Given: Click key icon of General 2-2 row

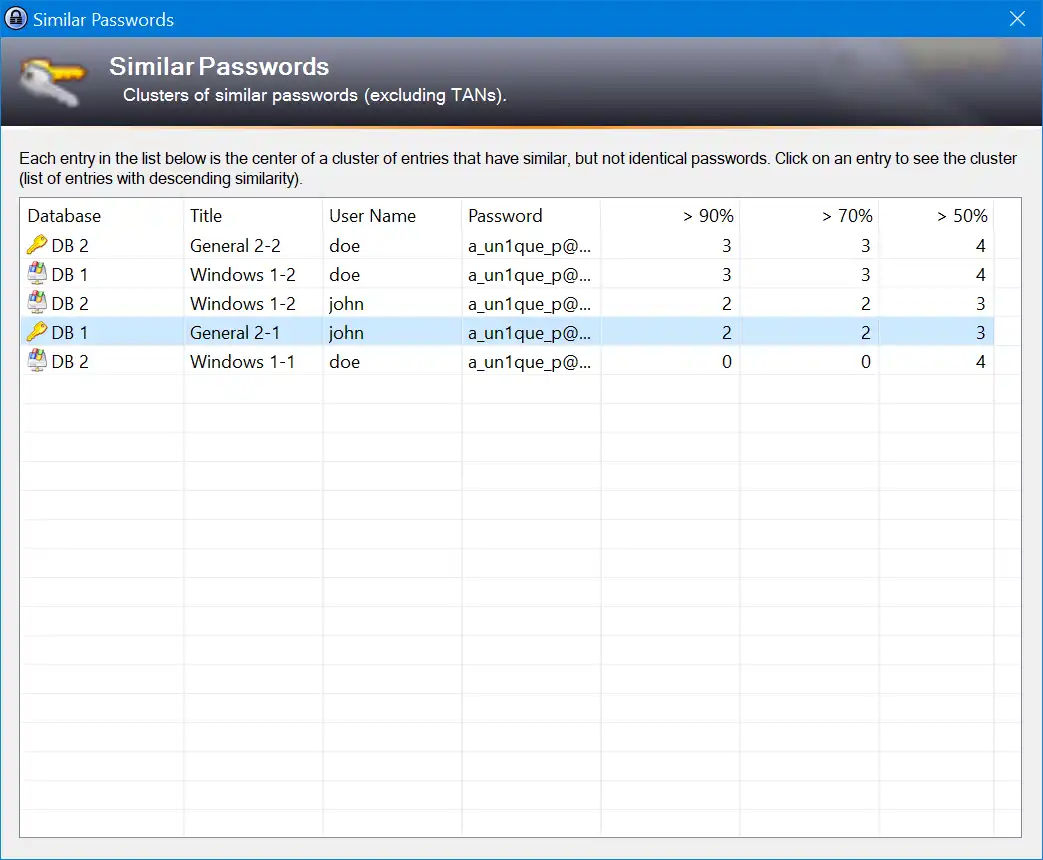Looking at the screenshot, I should tap(37, 245).
